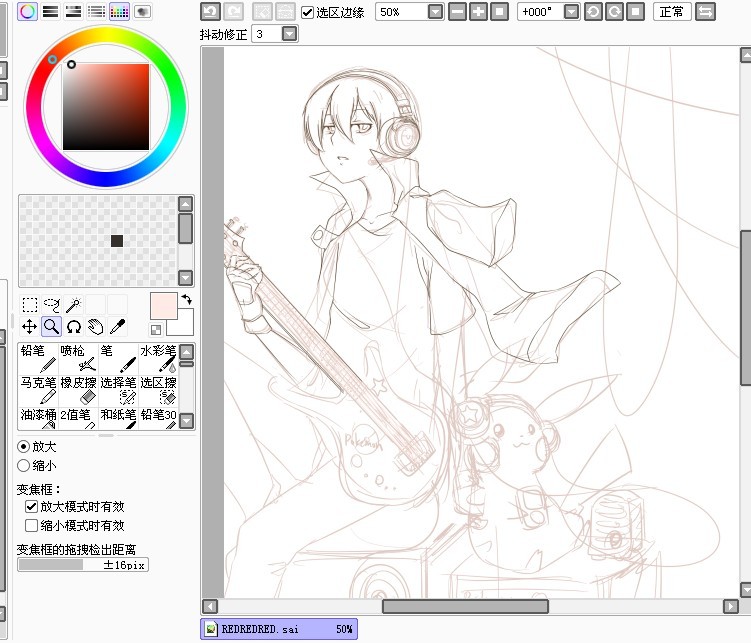Choose the 喷枪 airbrush tool

[x=79, y=359]
